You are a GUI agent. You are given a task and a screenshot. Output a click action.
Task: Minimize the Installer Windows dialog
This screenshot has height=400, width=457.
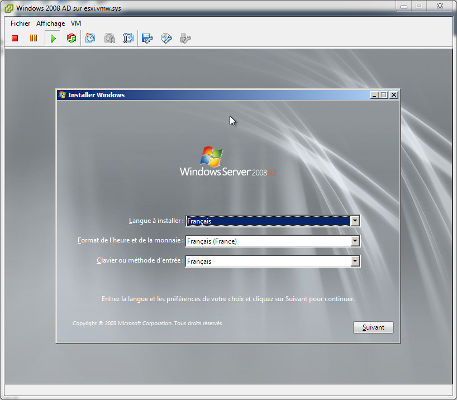pos(374,95)
